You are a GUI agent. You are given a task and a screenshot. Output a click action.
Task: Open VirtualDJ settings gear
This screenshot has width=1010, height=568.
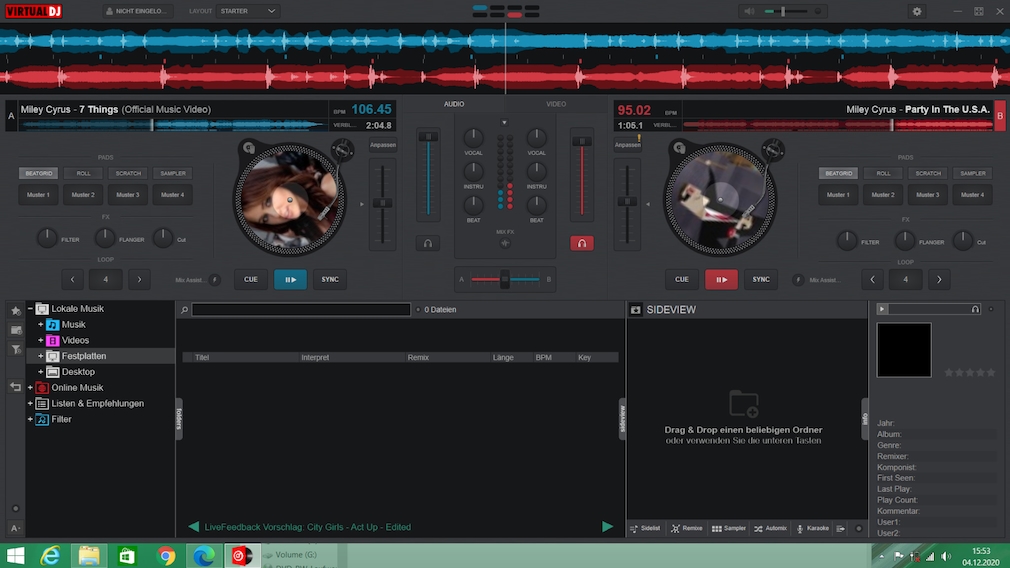917,11
